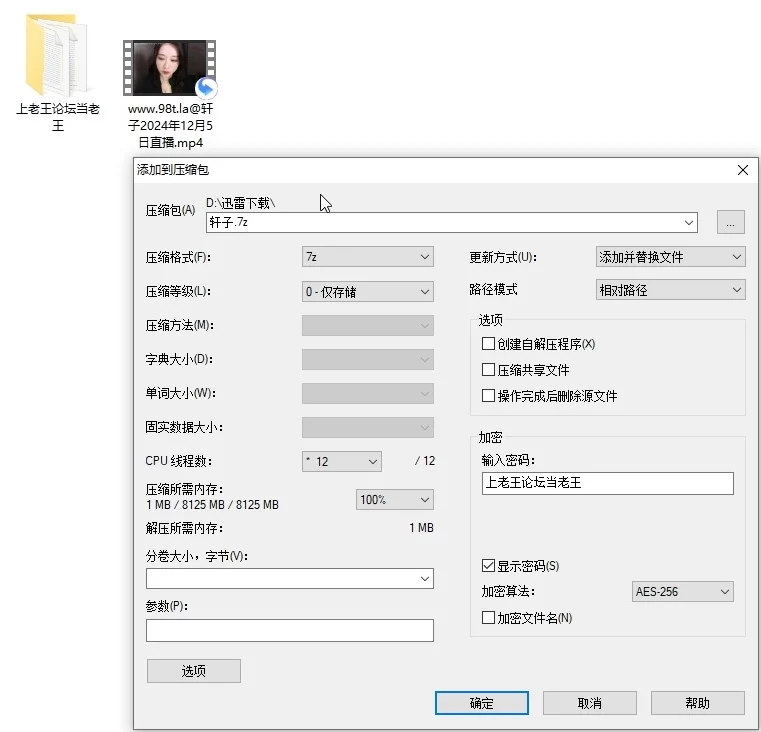This screenshot has height=732, width=761.
Task: Click the disabled 固实数据大小 dropdown
Action: [367, 428]
